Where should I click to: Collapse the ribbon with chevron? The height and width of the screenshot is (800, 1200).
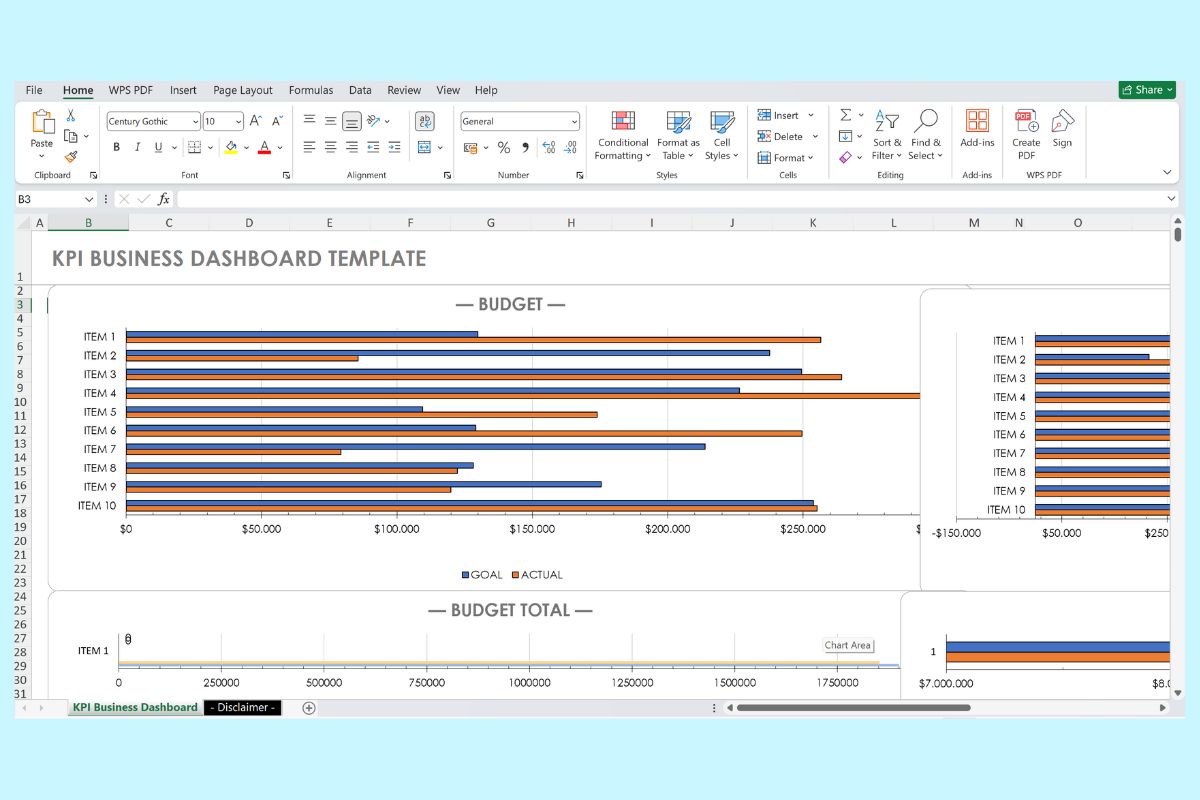(1167, 172)
